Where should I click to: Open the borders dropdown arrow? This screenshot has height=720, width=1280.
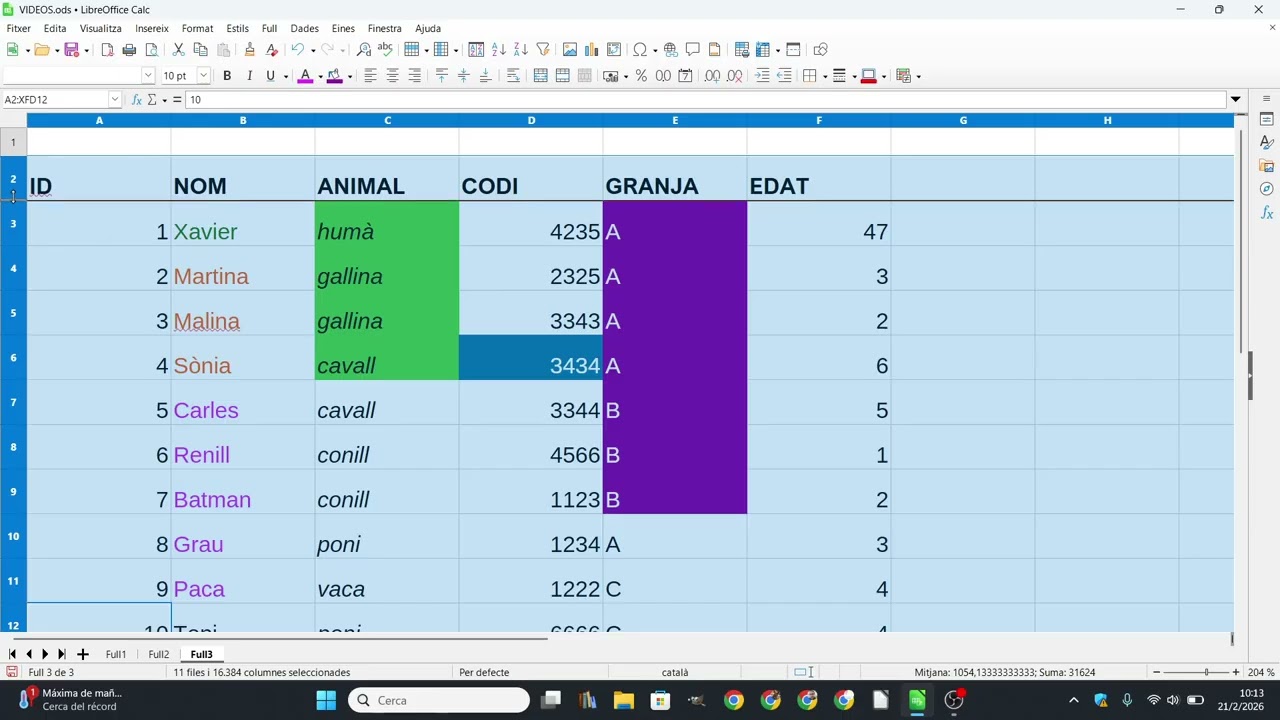823,76
